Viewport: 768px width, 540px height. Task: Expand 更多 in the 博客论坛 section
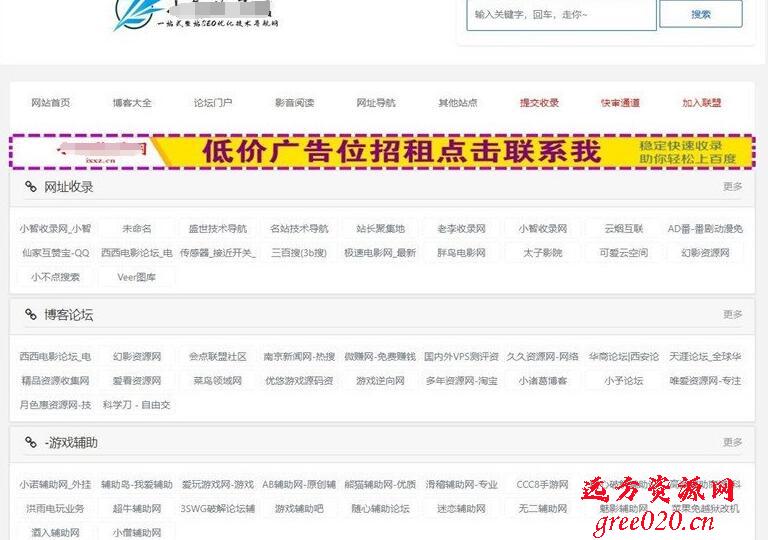pyautogui.click(x=733, y=315)
